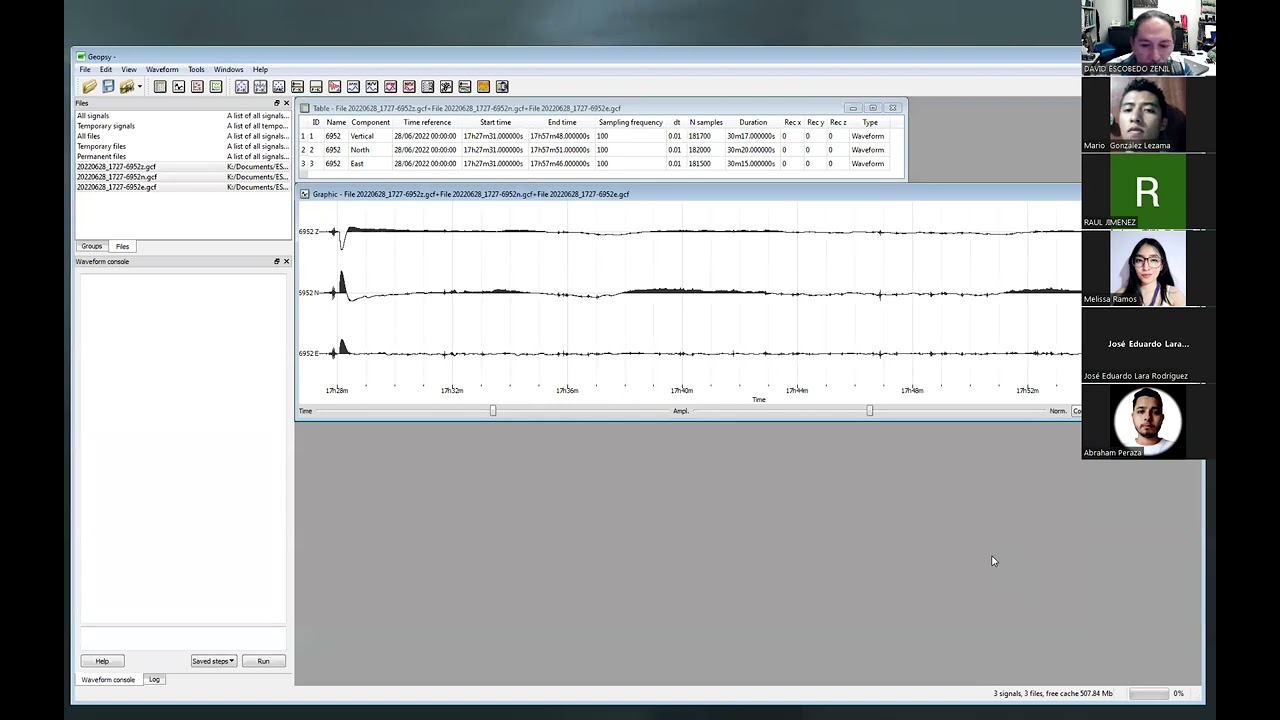Image resolution: width=1280 pixels, height=720 pixels.
Task: Click the Help button in Waveform console
Action: 102,661
